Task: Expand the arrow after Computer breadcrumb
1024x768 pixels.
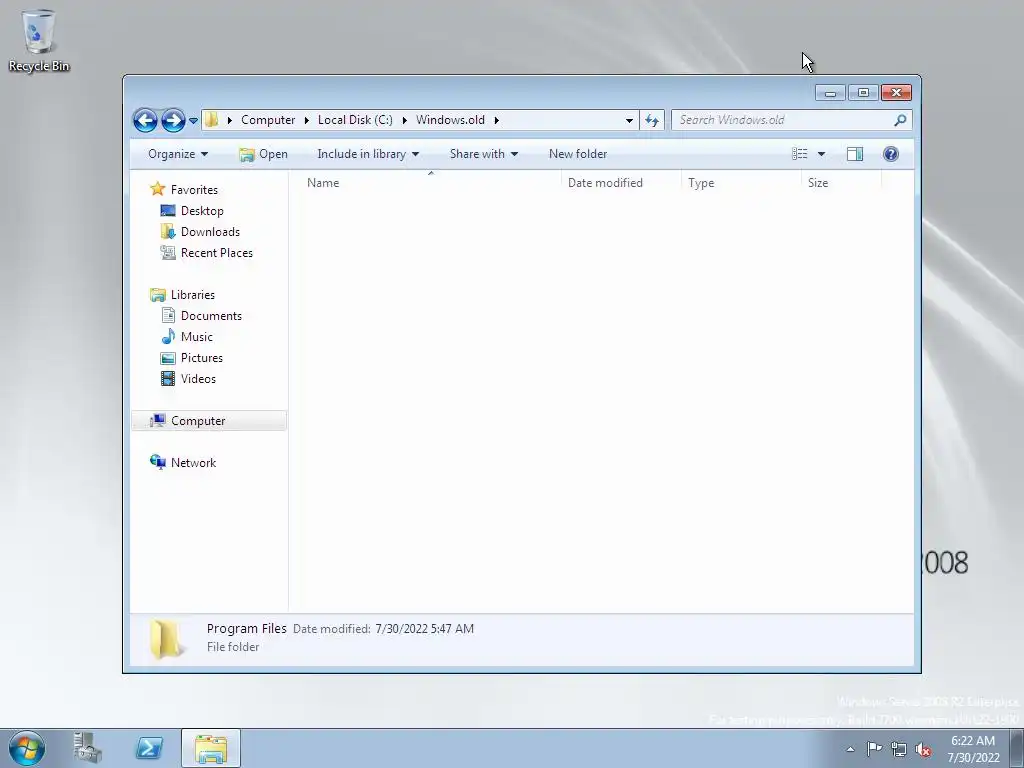Action: [306, 120]
